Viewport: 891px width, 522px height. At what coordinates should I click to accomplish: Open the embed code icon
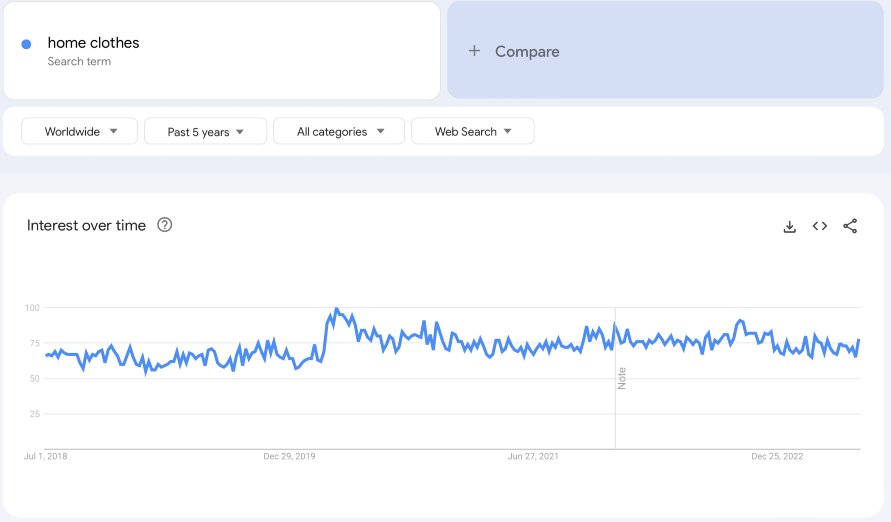[x=819, y=226]
